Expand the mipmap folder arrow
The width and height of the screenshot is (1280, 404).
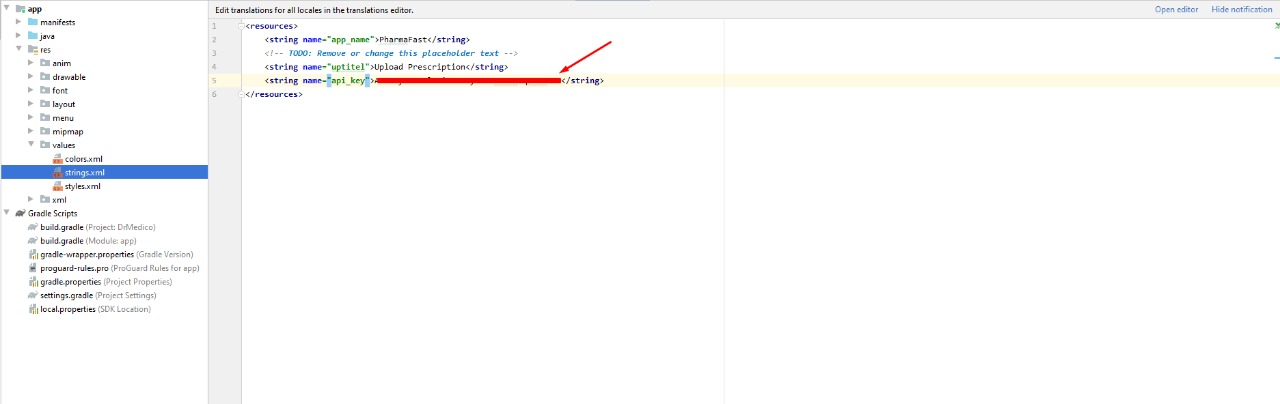[x=31, y=131]
